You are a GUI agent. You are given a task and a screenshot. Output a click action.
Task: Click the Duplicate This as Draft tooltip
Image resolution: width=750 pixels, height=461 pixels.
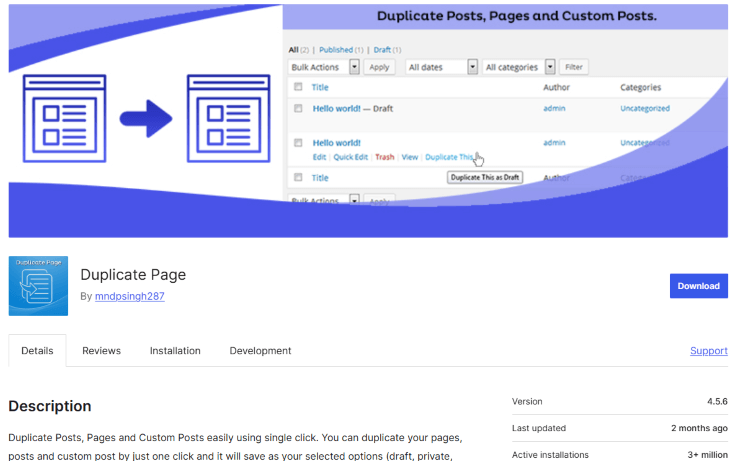click(485, 177)
